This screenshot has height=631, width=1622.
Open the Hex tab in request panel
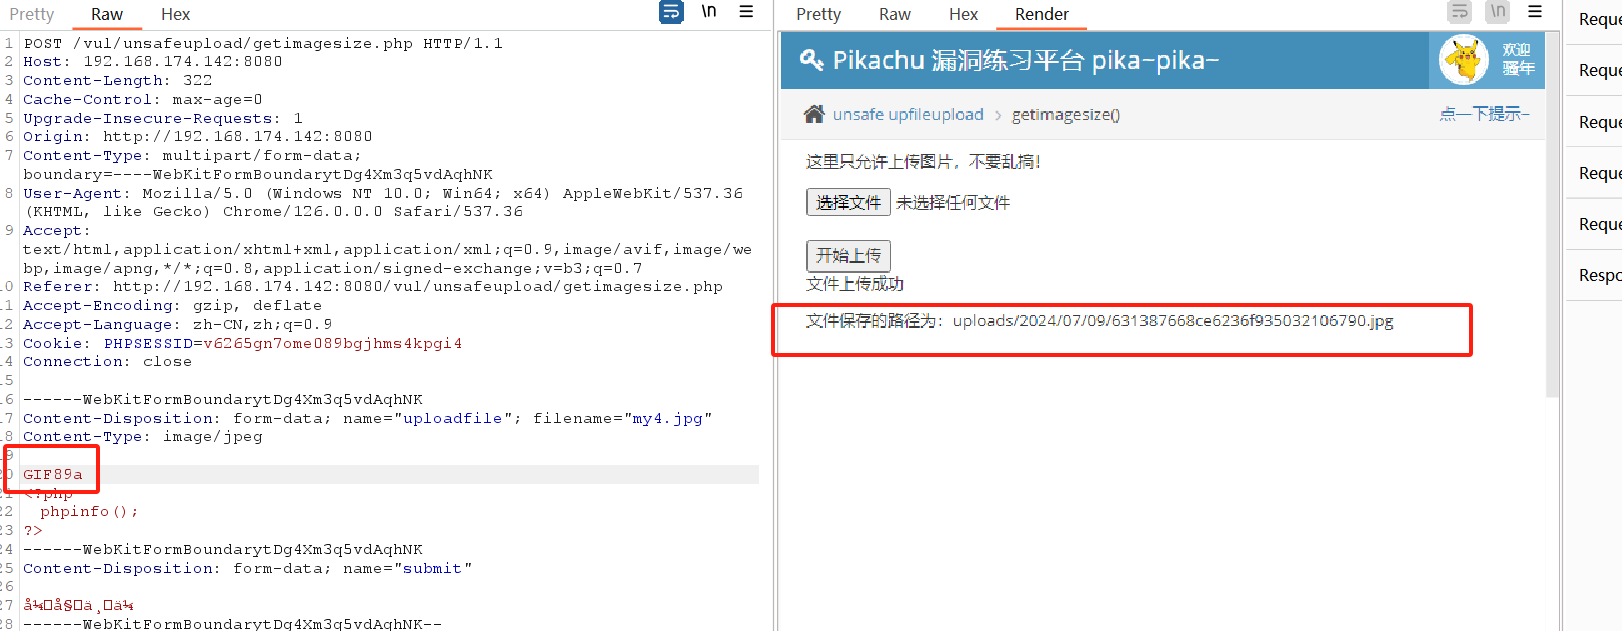(x=175, y=14)
